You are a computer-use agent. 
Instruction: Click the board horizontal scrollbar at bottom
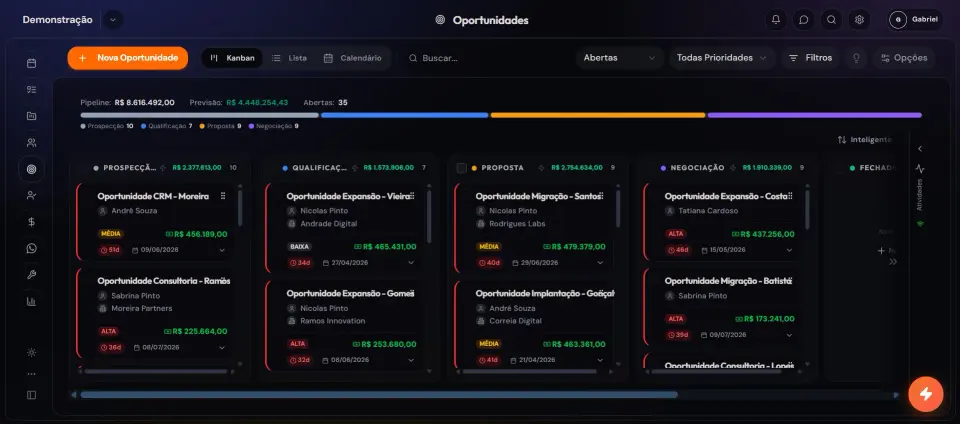pyautogui.click(x=379, y=395)
